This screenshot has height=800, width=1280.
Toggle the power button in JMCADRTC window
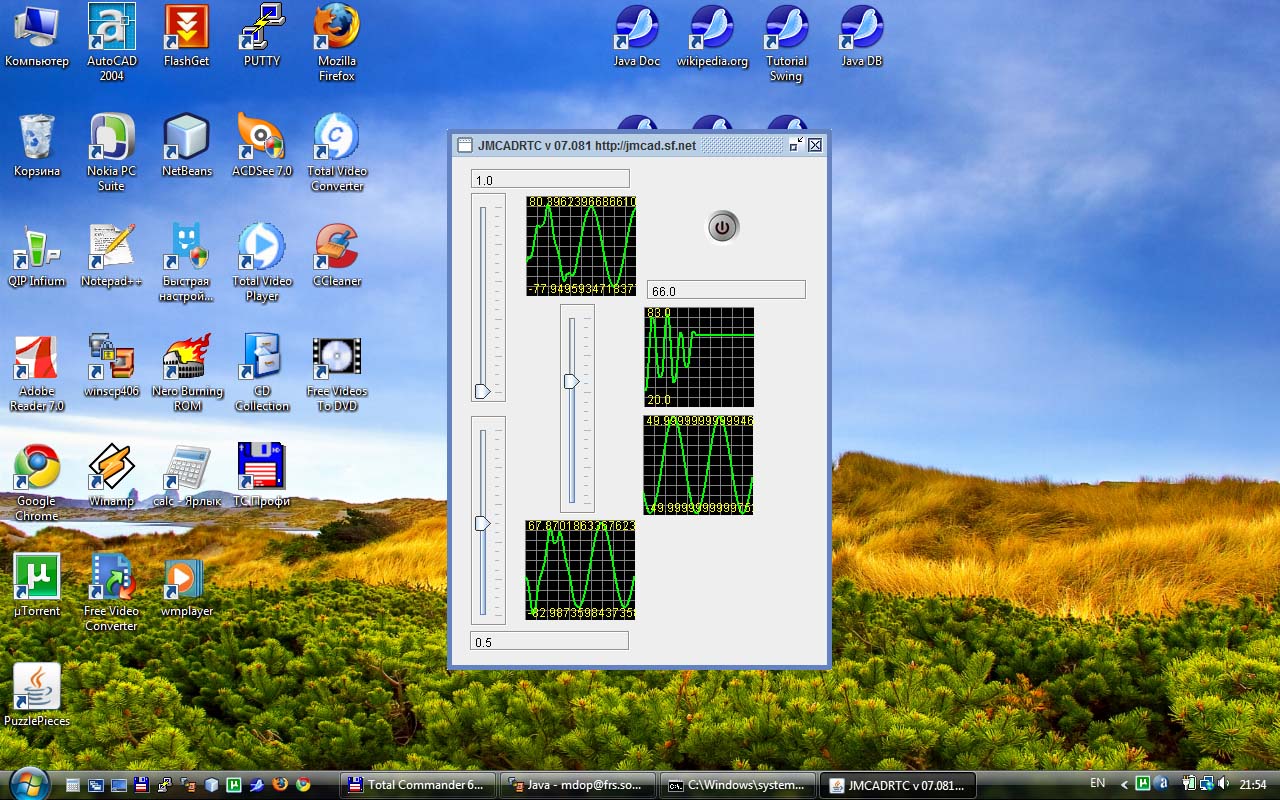pos(722,227)
